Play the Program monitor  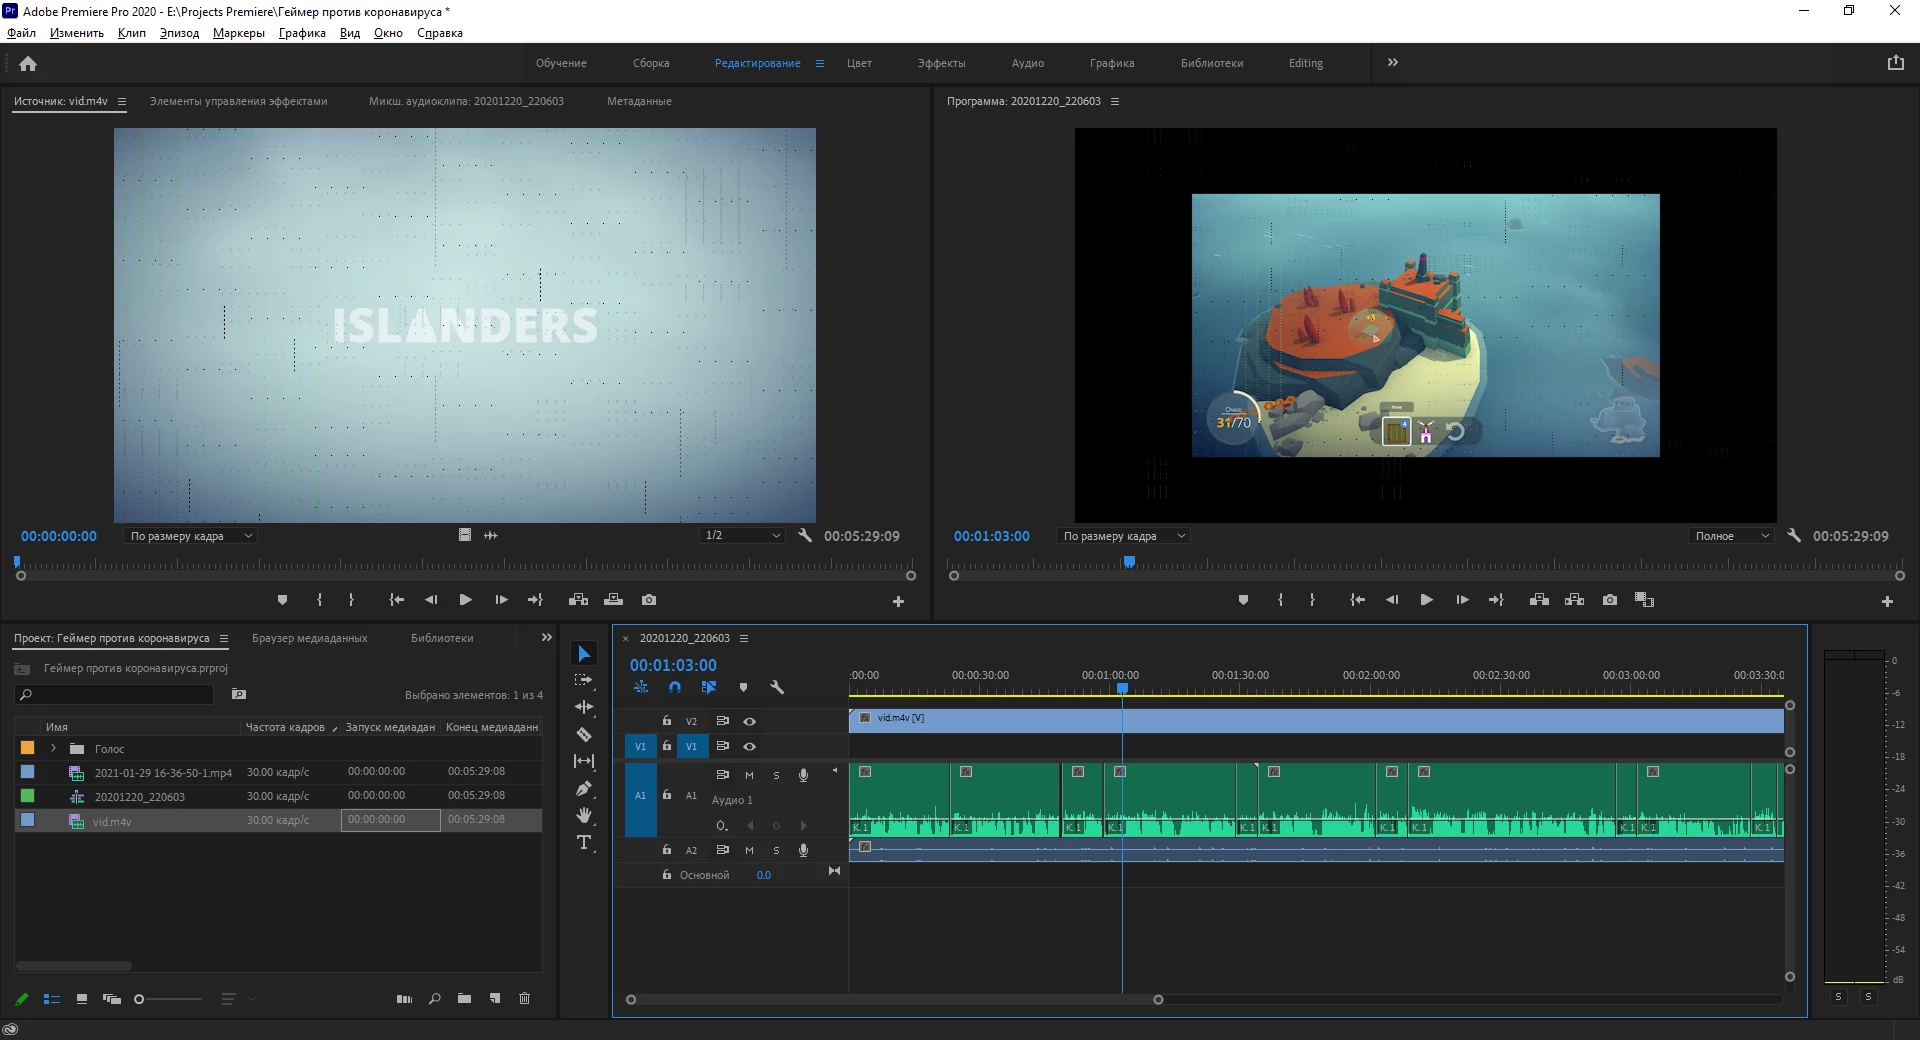1426,600
